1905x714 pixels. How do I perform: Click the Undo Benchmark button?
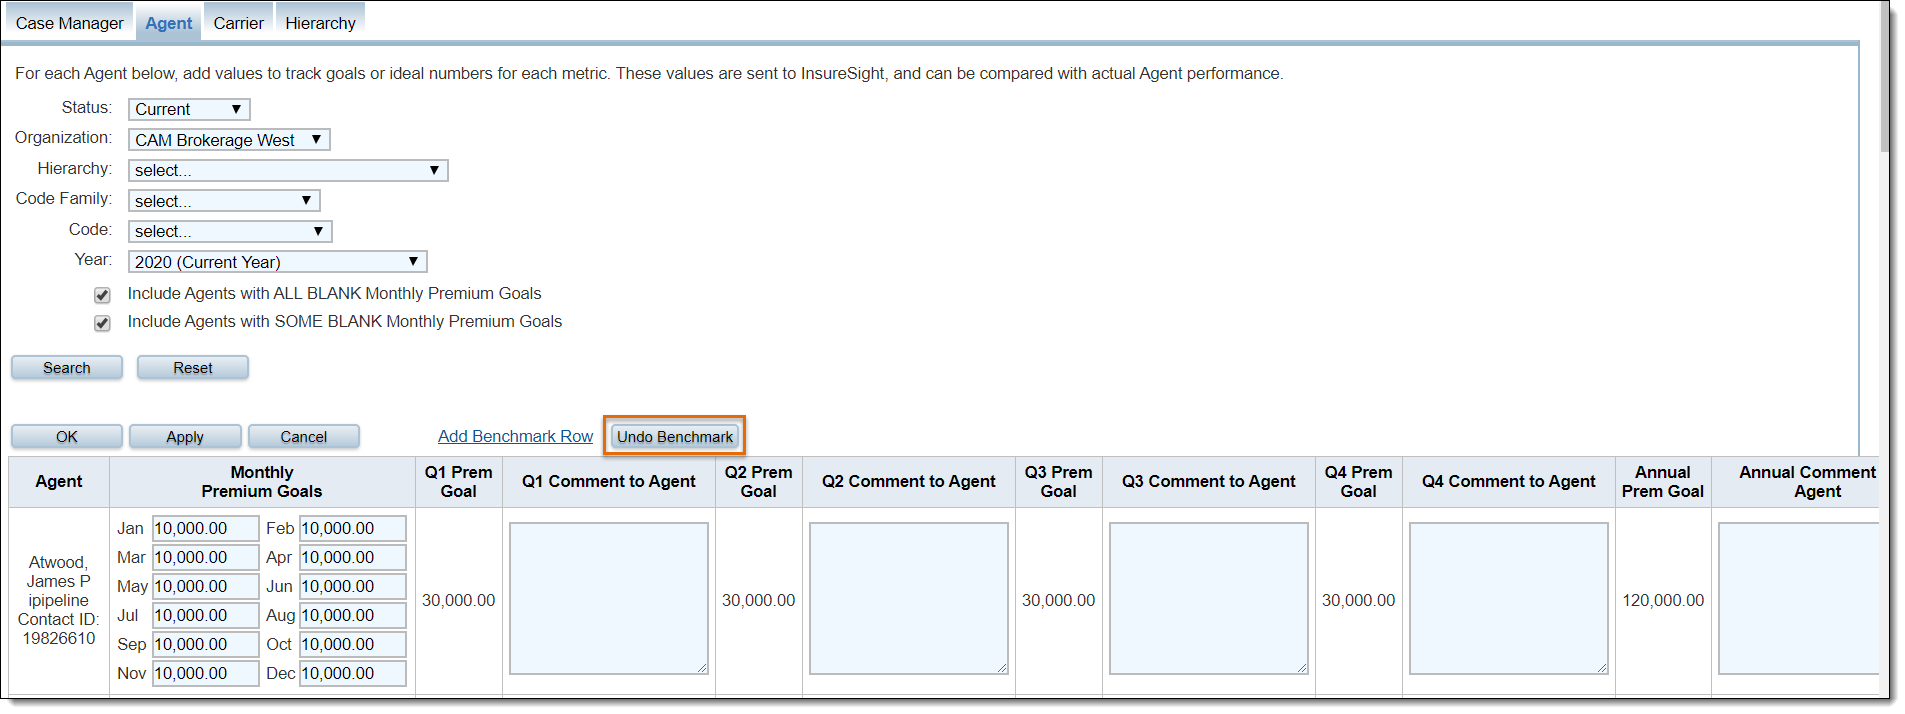pyautogui.click(x=674, y=437)
